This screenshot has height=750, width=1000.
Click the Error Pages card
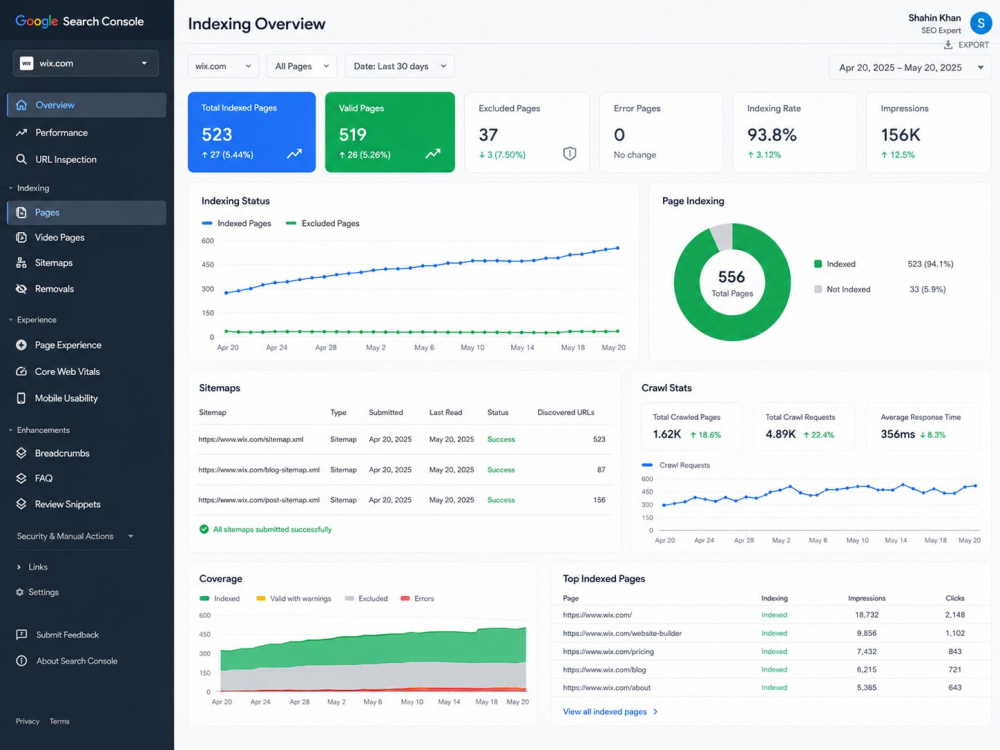661,132
